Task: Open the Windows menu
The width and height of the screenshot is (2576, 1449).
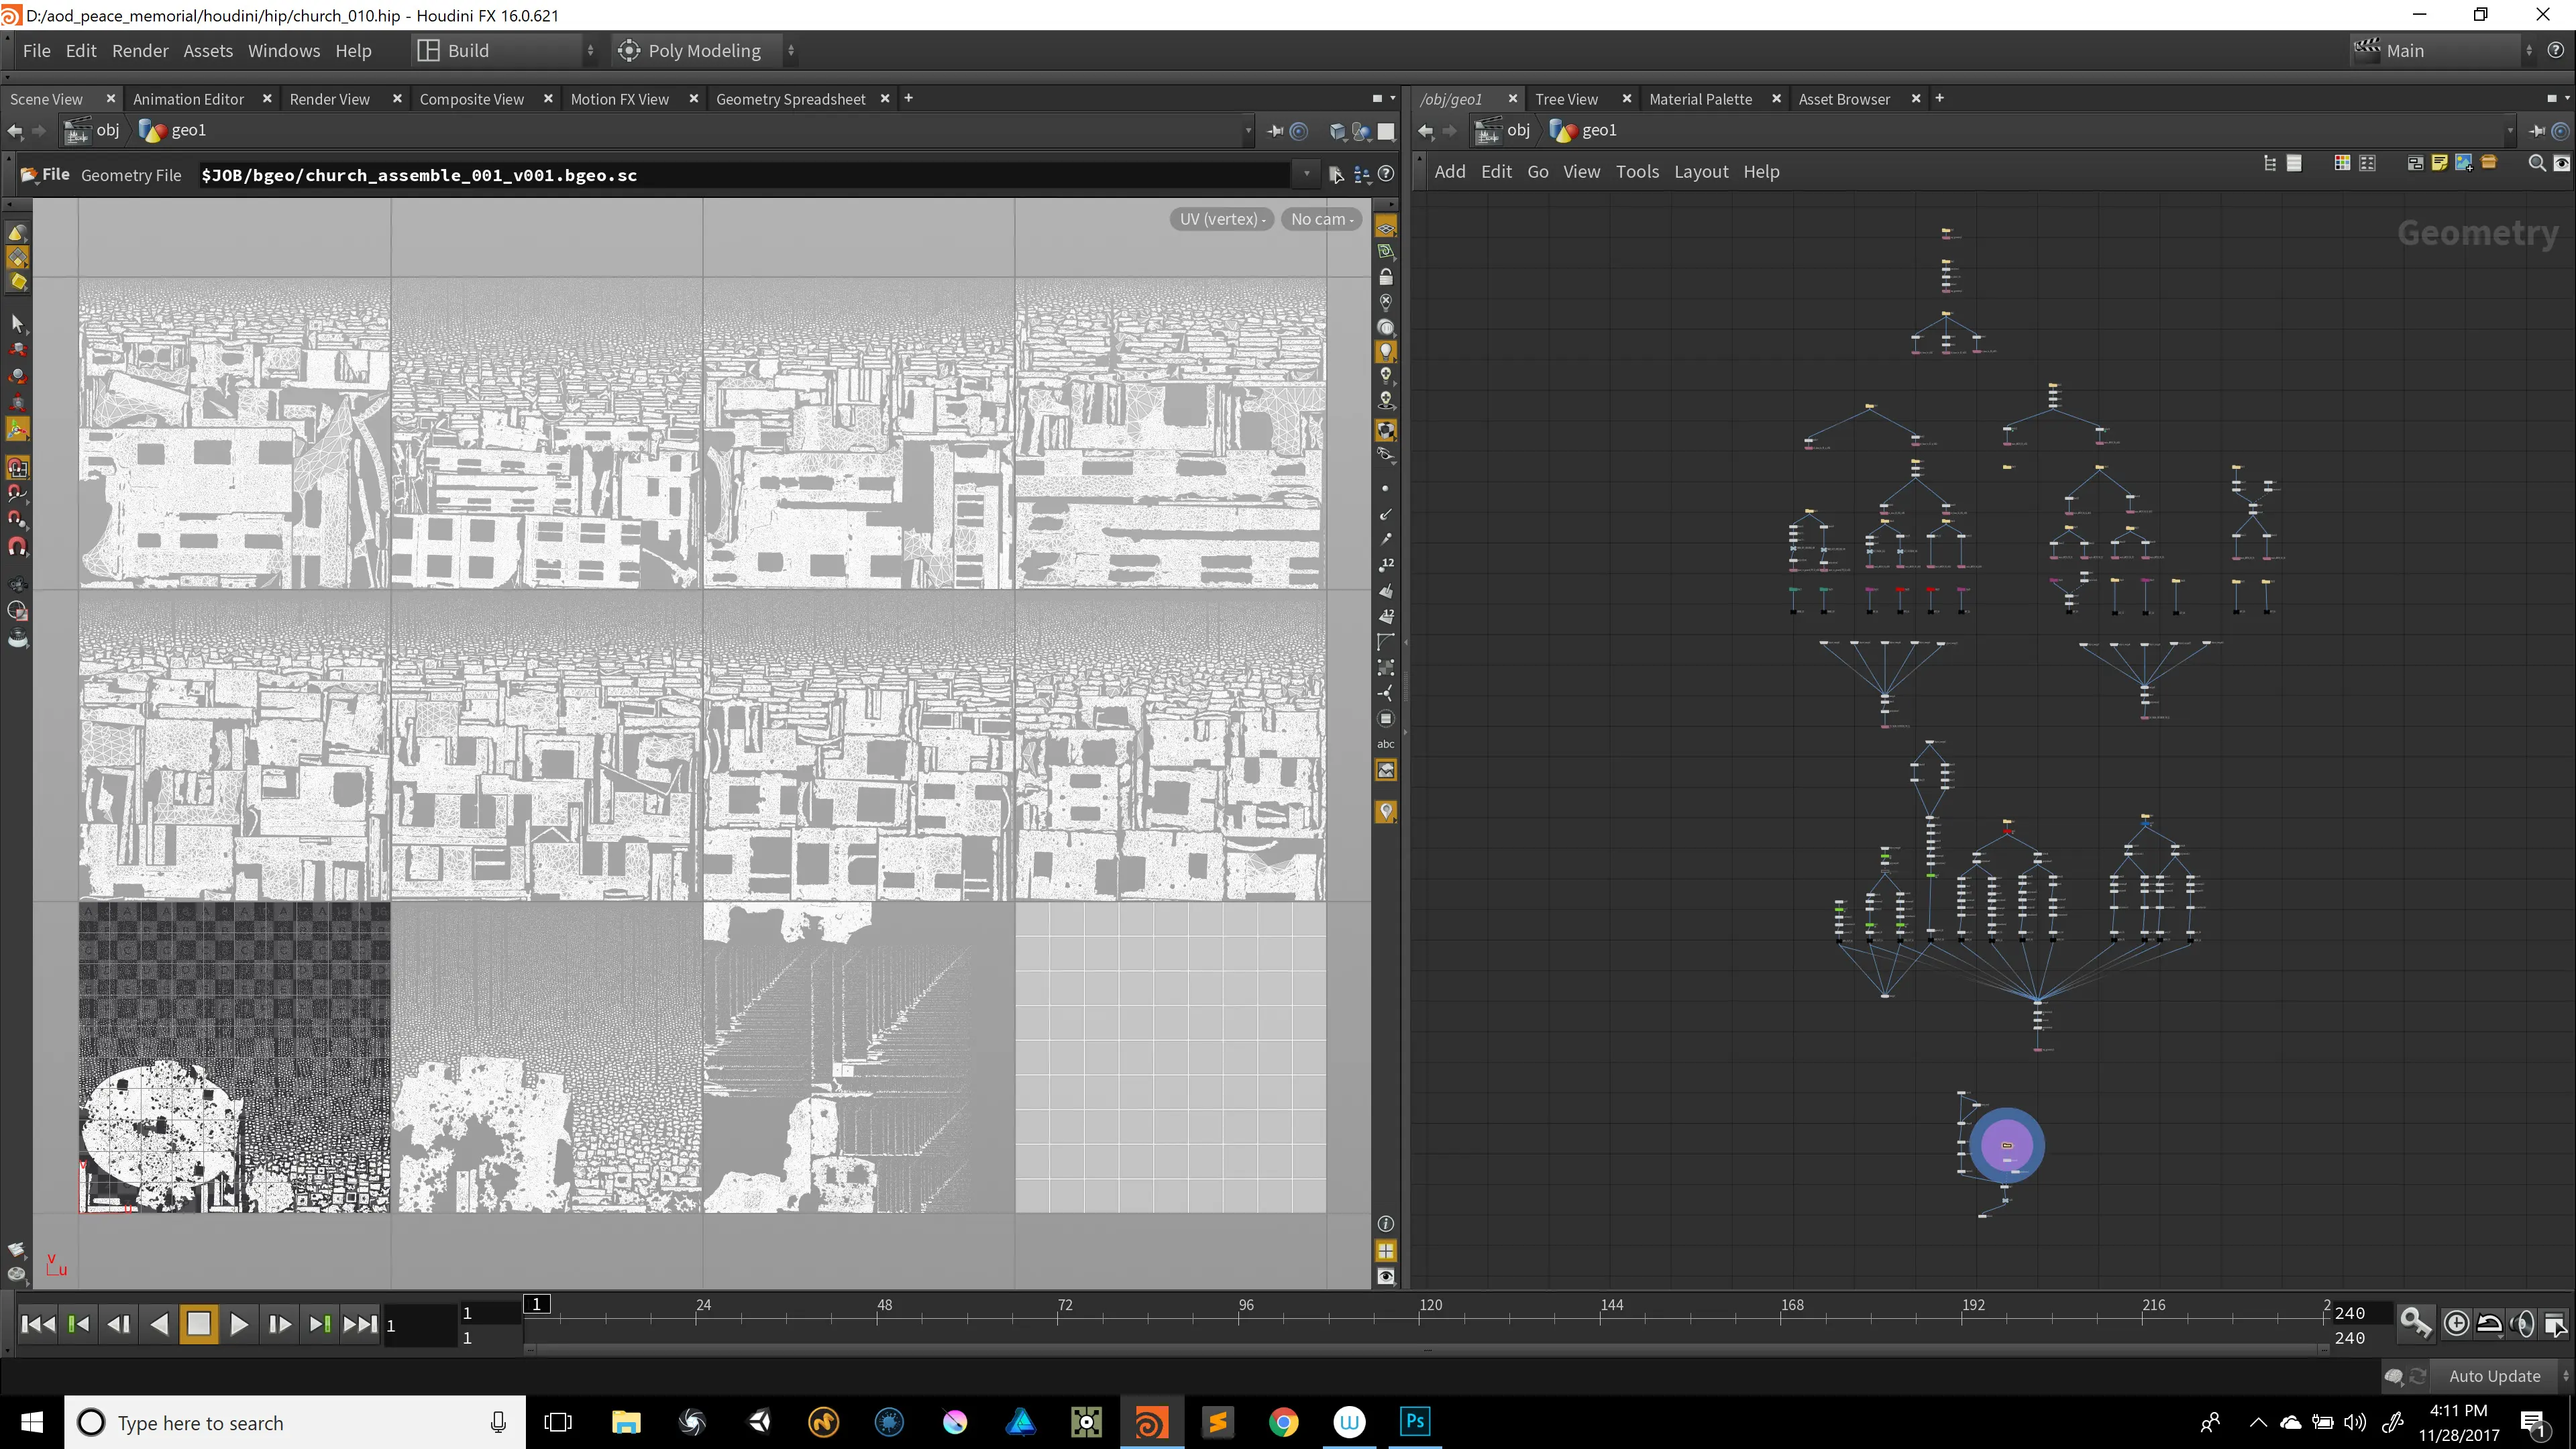Action: (284, 50)
